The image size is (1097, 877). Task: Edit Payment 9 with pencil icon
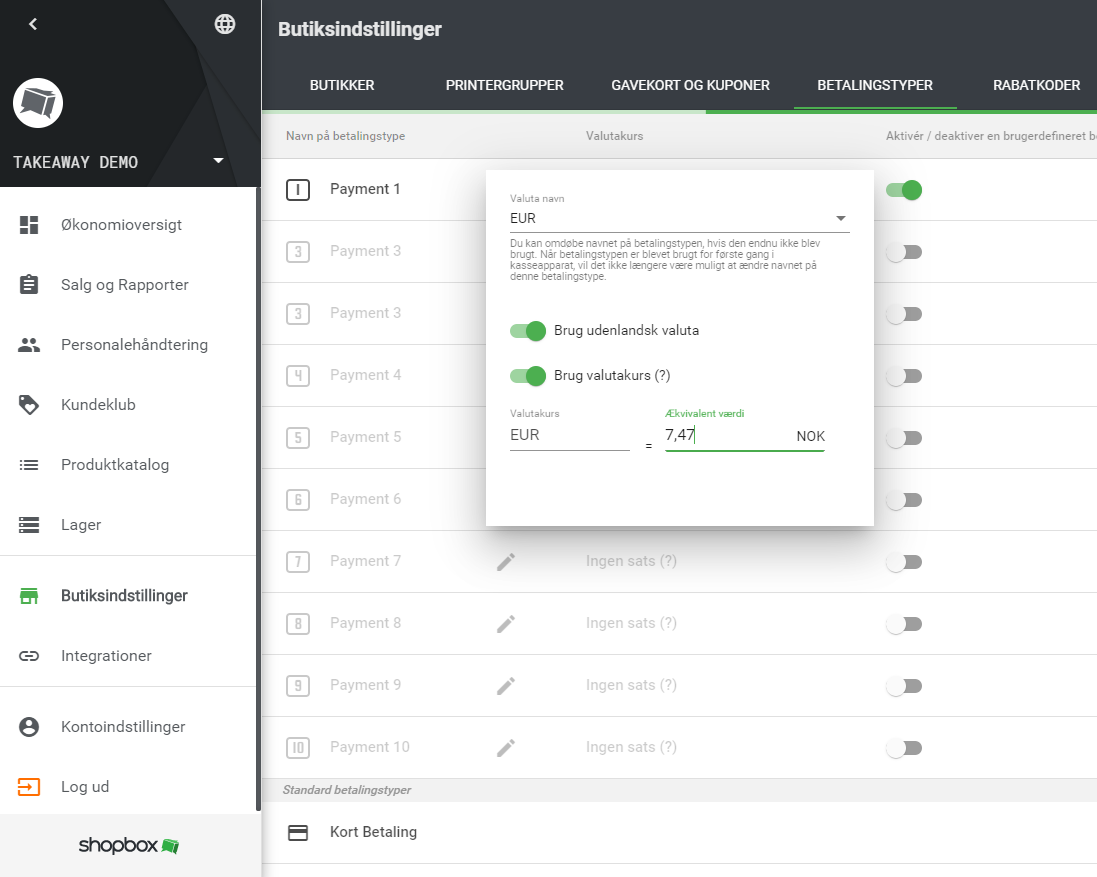506,685
